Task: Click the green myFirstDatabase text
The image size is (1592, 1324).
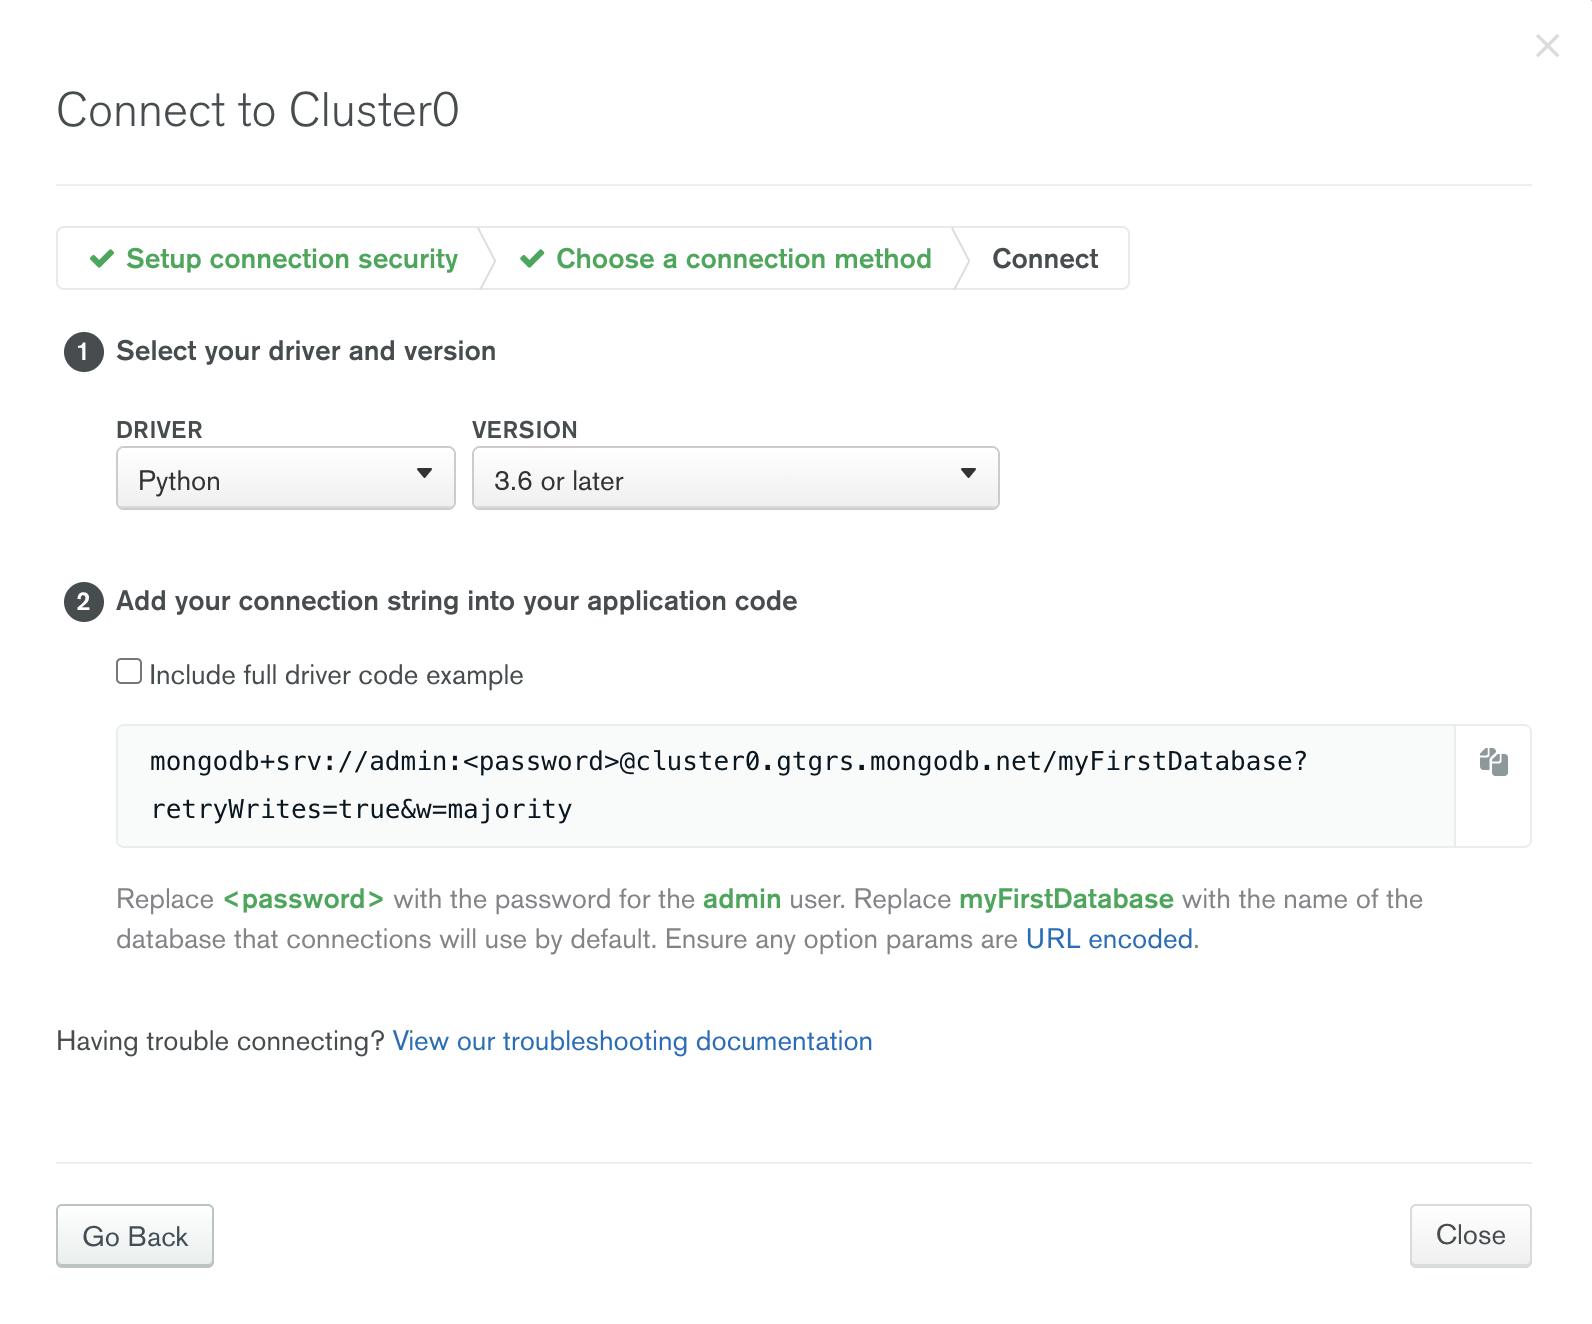Action: click(x=1066, y=899)
